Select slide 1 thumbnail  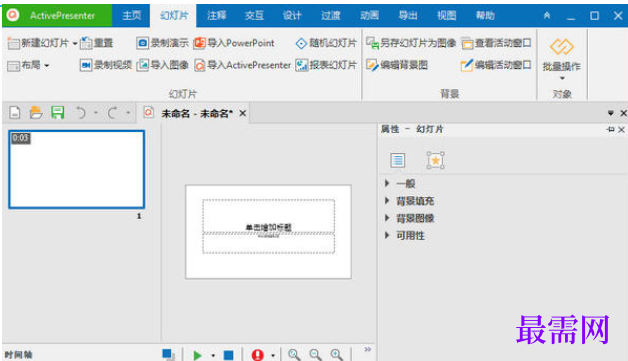[x=76, y=169]
